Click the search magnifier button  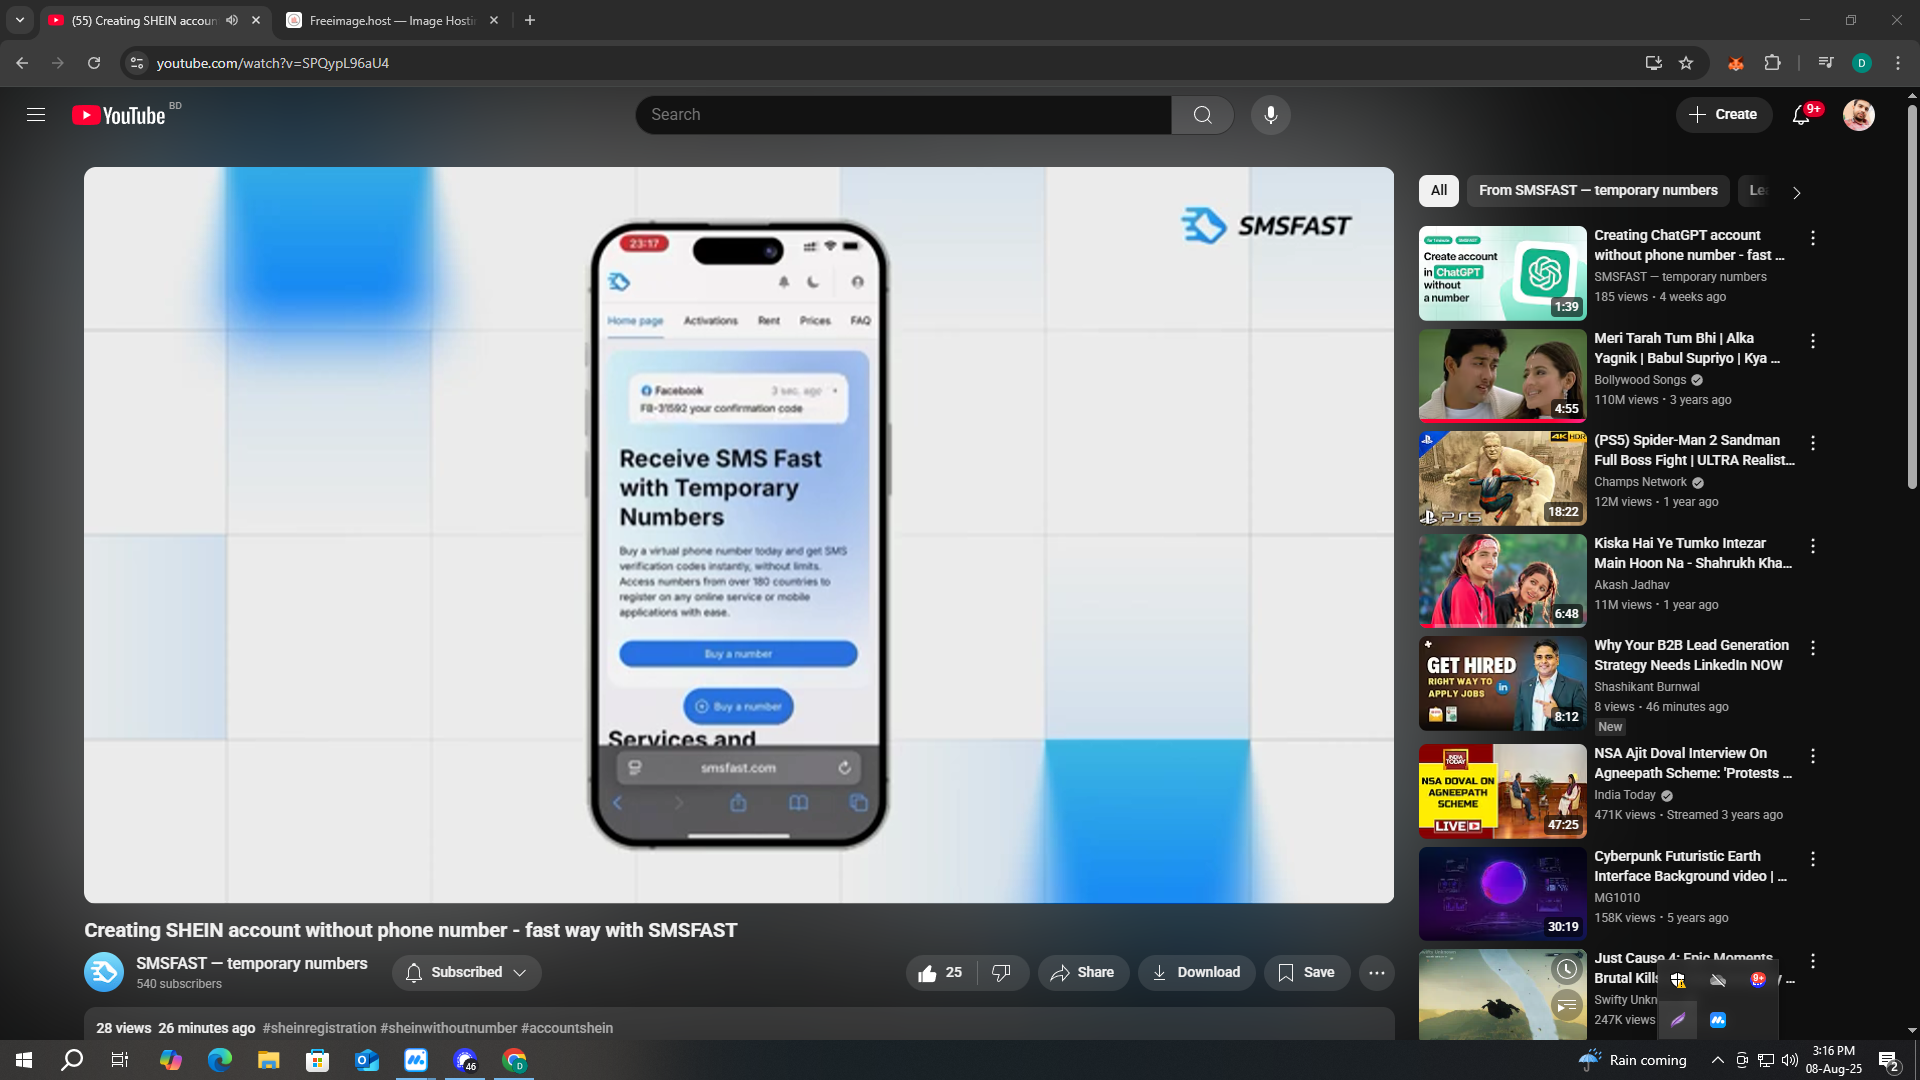pyautogui.click(x=1202, y=115)
